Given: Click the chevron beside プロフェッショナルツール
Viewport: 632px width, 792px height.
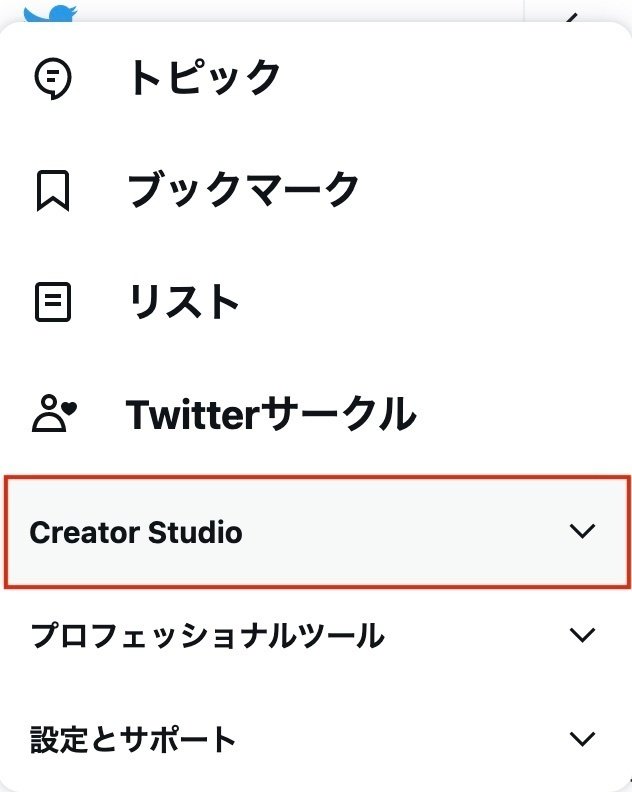Looking at the screenshot, I should tap(582, 635).
